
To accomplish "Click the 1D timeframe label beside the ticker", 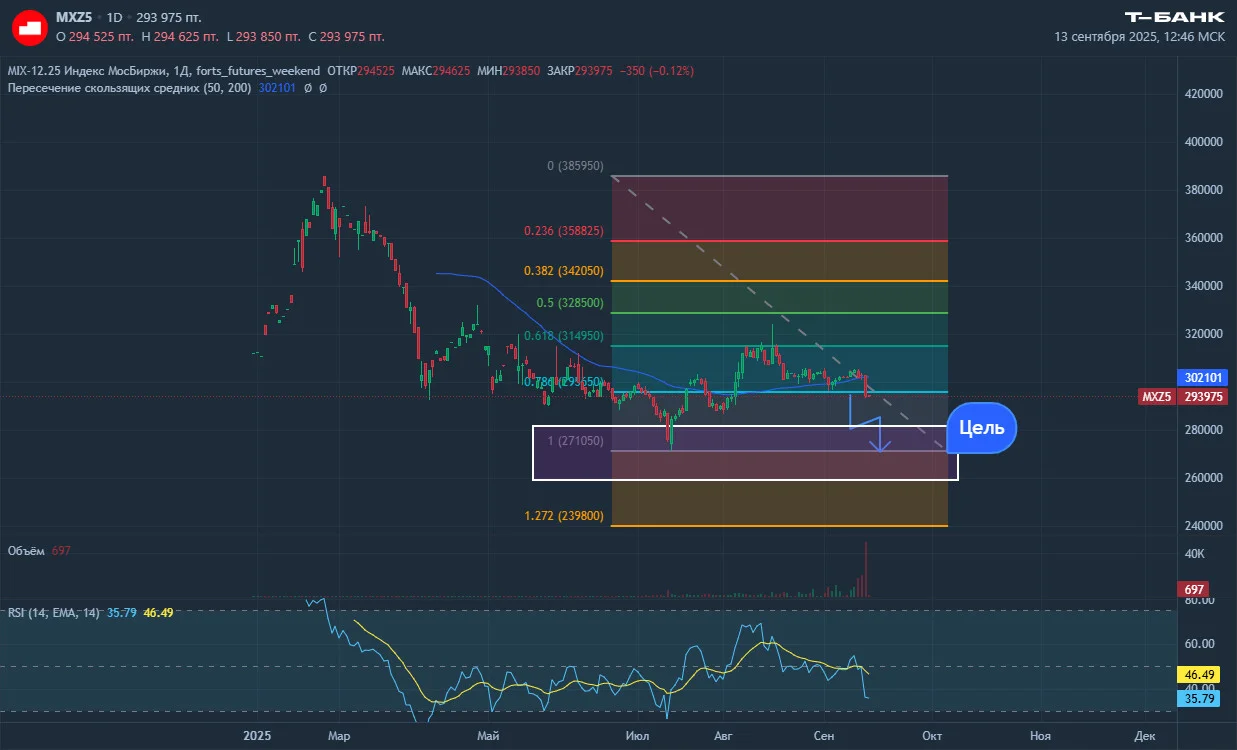I will (115, 18).
